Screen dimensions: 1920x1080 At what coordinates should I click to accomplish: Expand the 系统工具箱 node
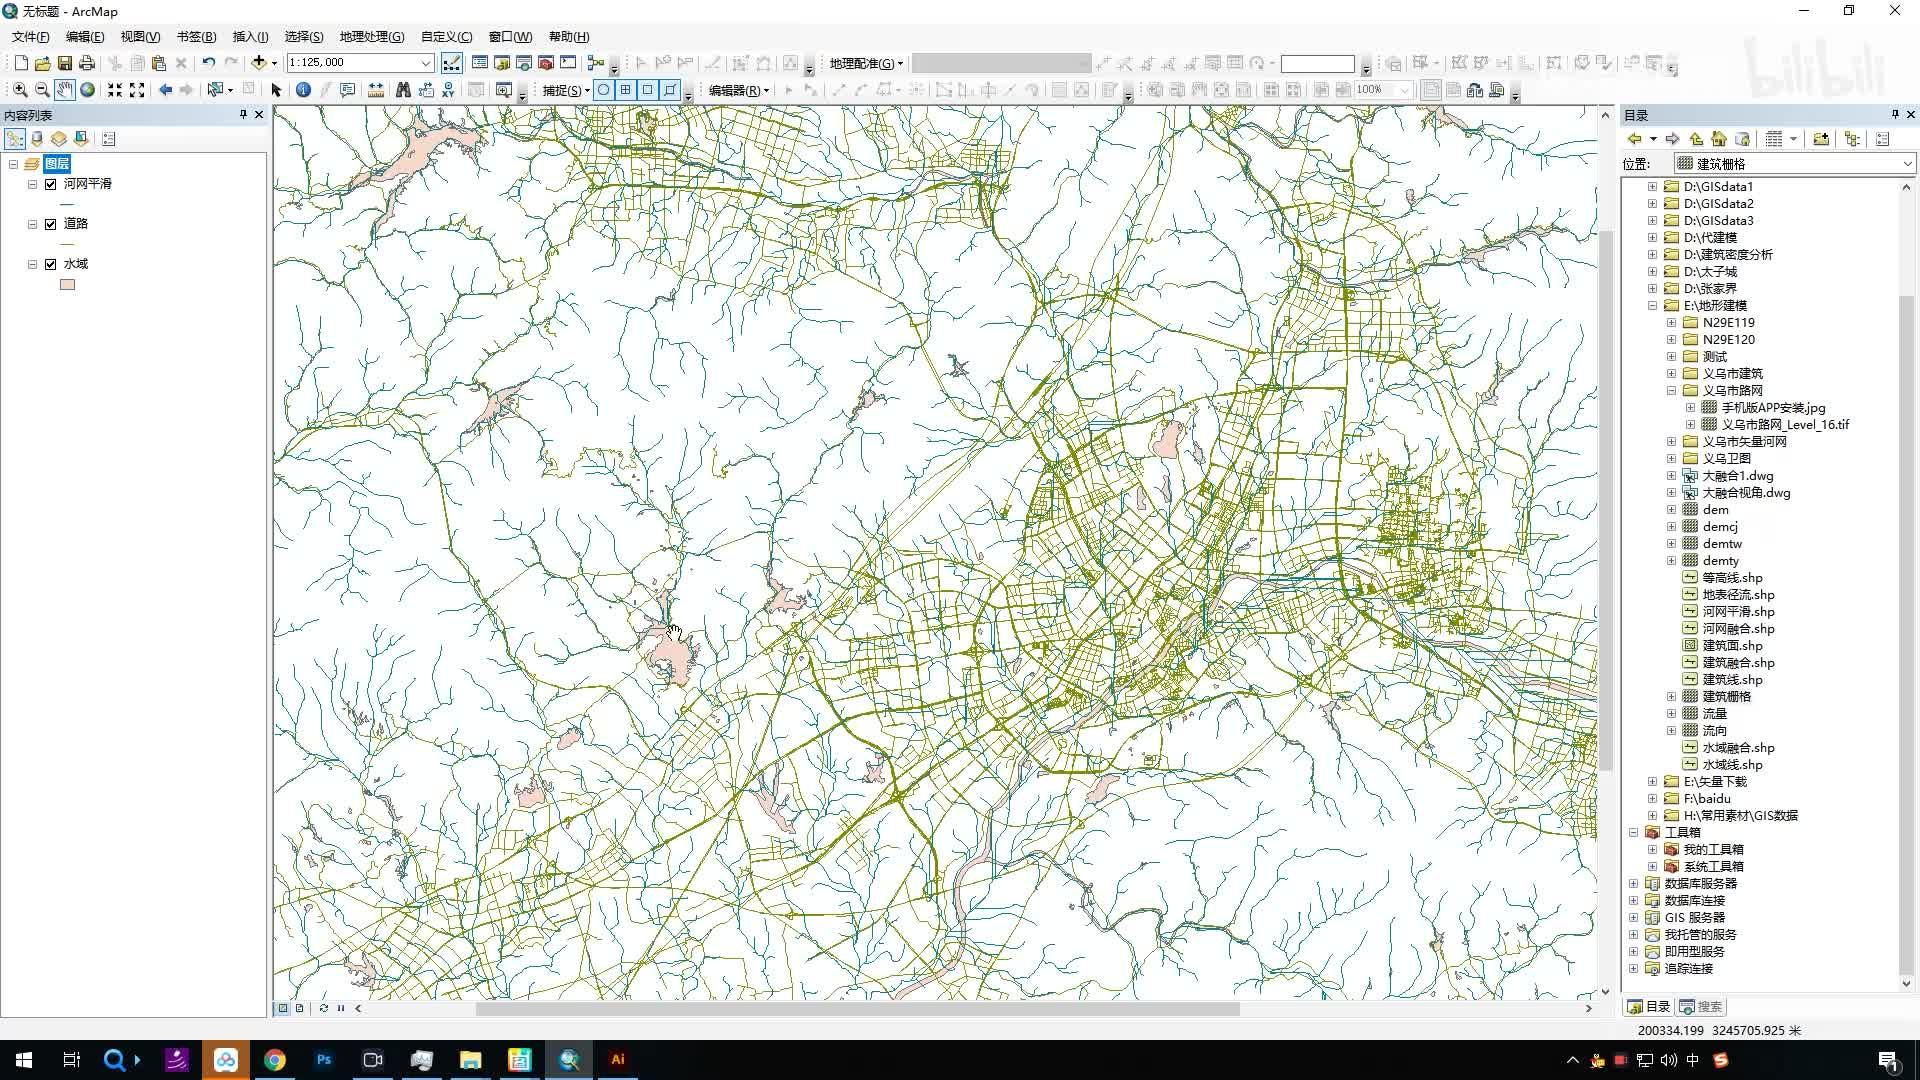point(1652,867)
